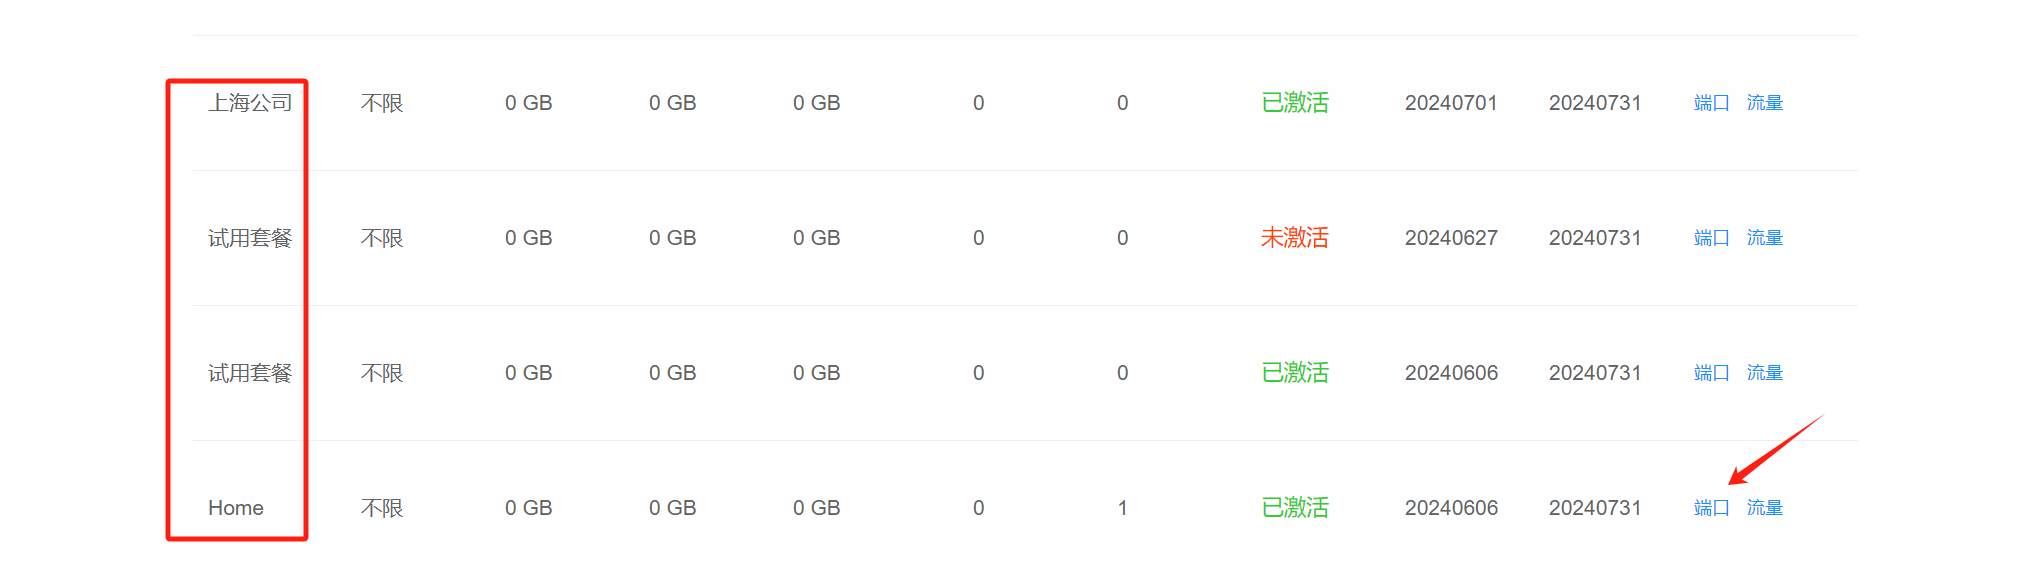Select 试用套餐 name in row starting 20240606

coord(250,373)
